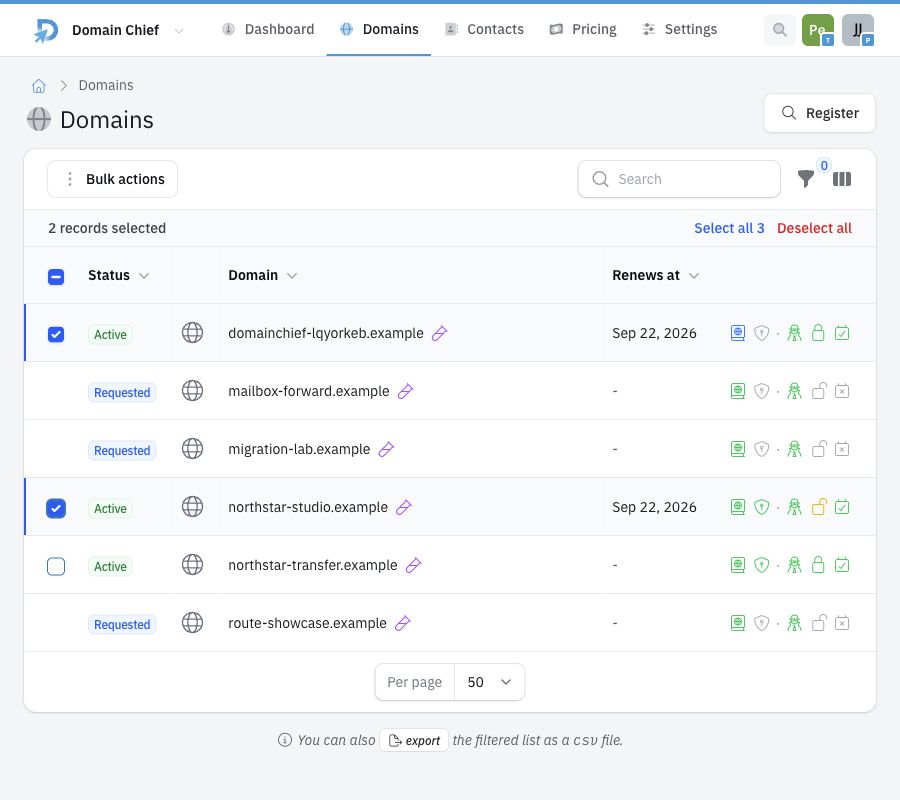Click the Deselect all link

coord(814,228)
